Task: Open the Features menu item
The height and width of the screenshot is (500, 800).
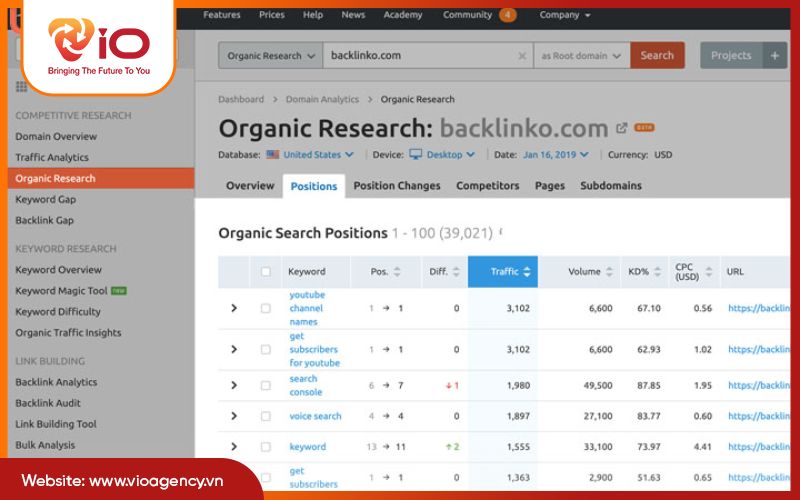Action: 221,15
